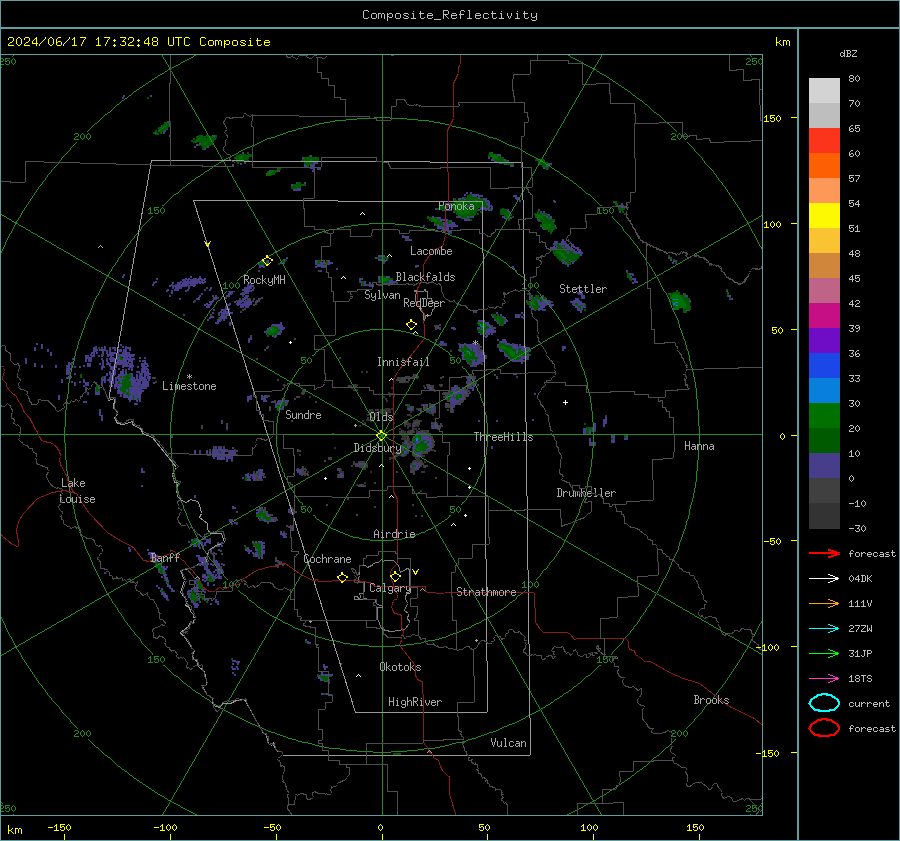Click the white 04DK arrow icon

[824, 579]
